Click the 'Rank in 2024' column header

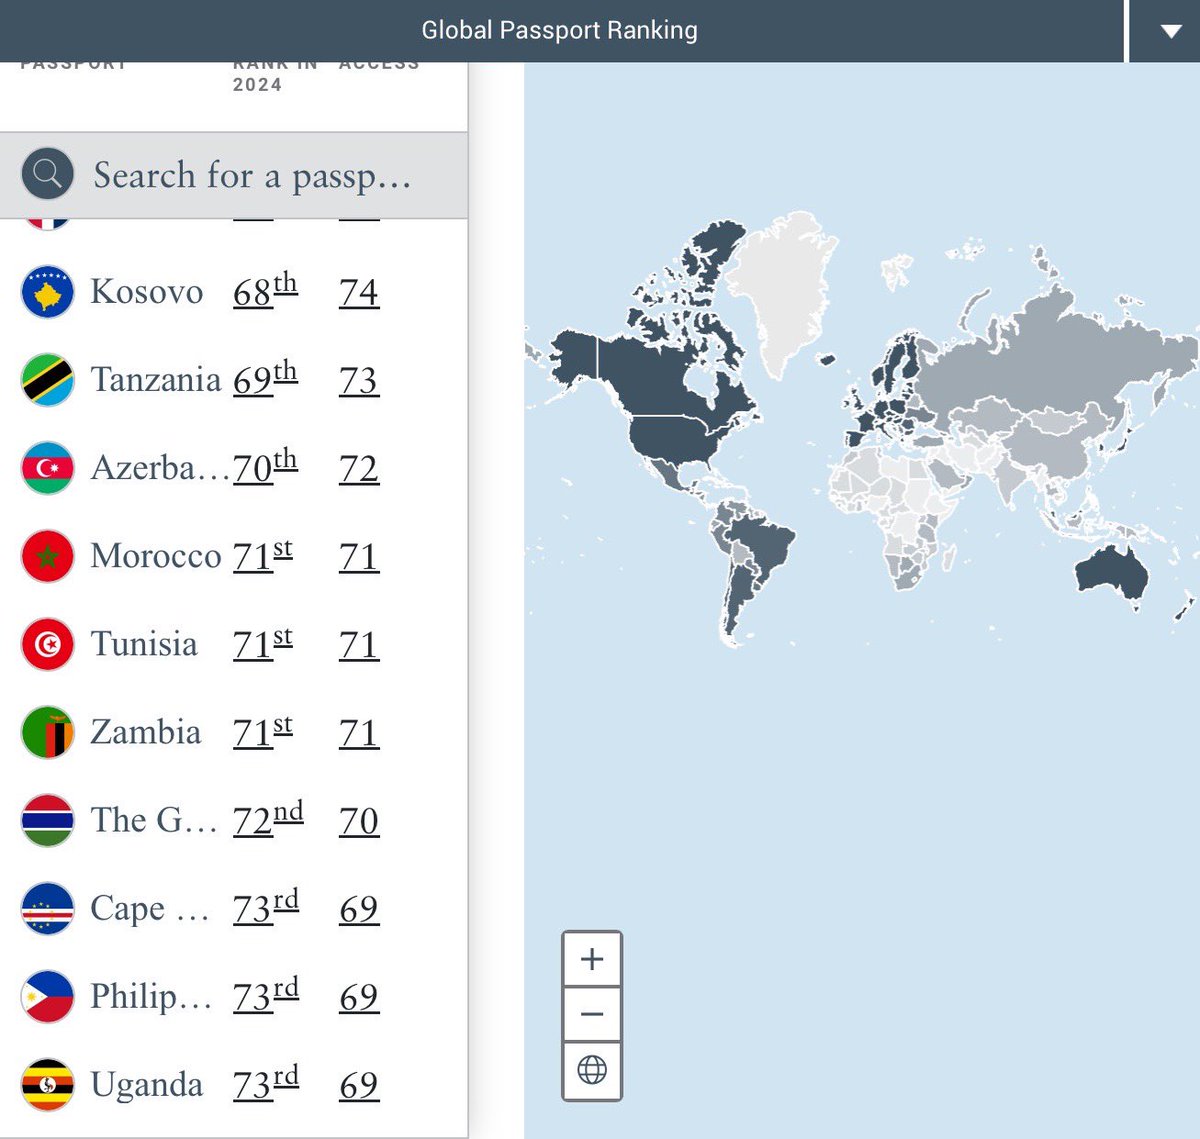[275, 76]
